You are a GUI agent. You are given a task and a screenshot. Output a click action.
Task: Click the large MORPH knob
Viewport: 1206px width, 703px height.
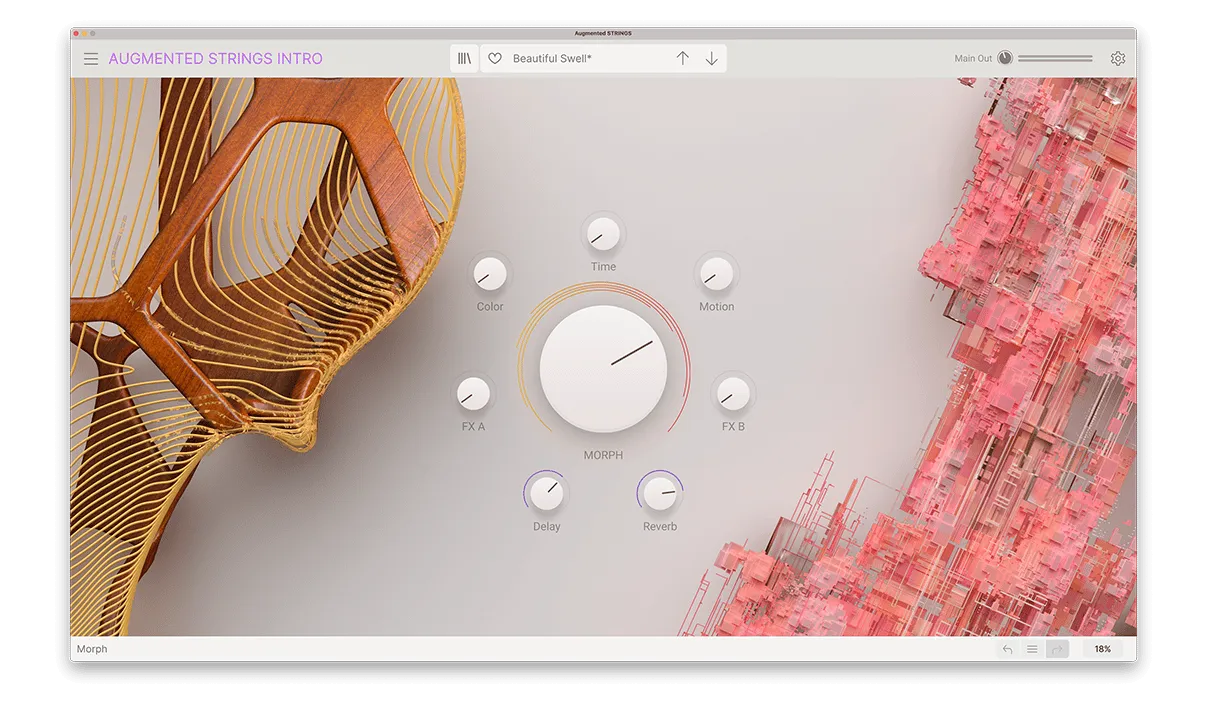pyautogui.click(x=603, y=369)
